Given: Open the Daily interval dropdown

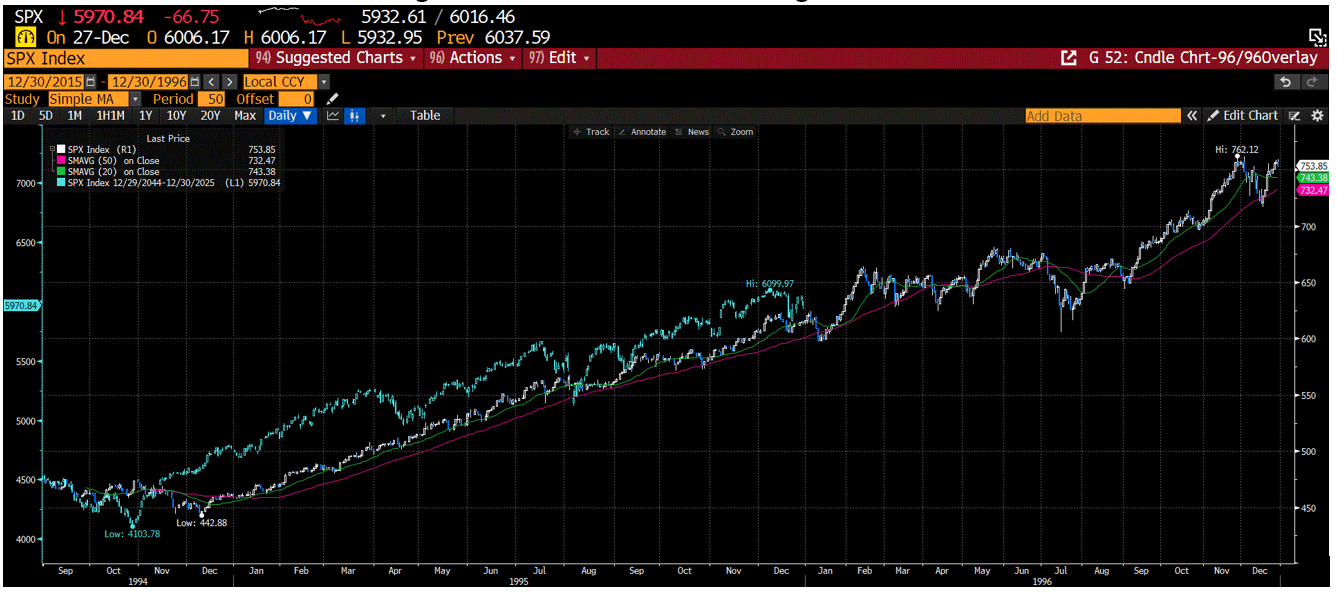Looking at the screenshot, I should pyautogui.click(x=290, y=116).
